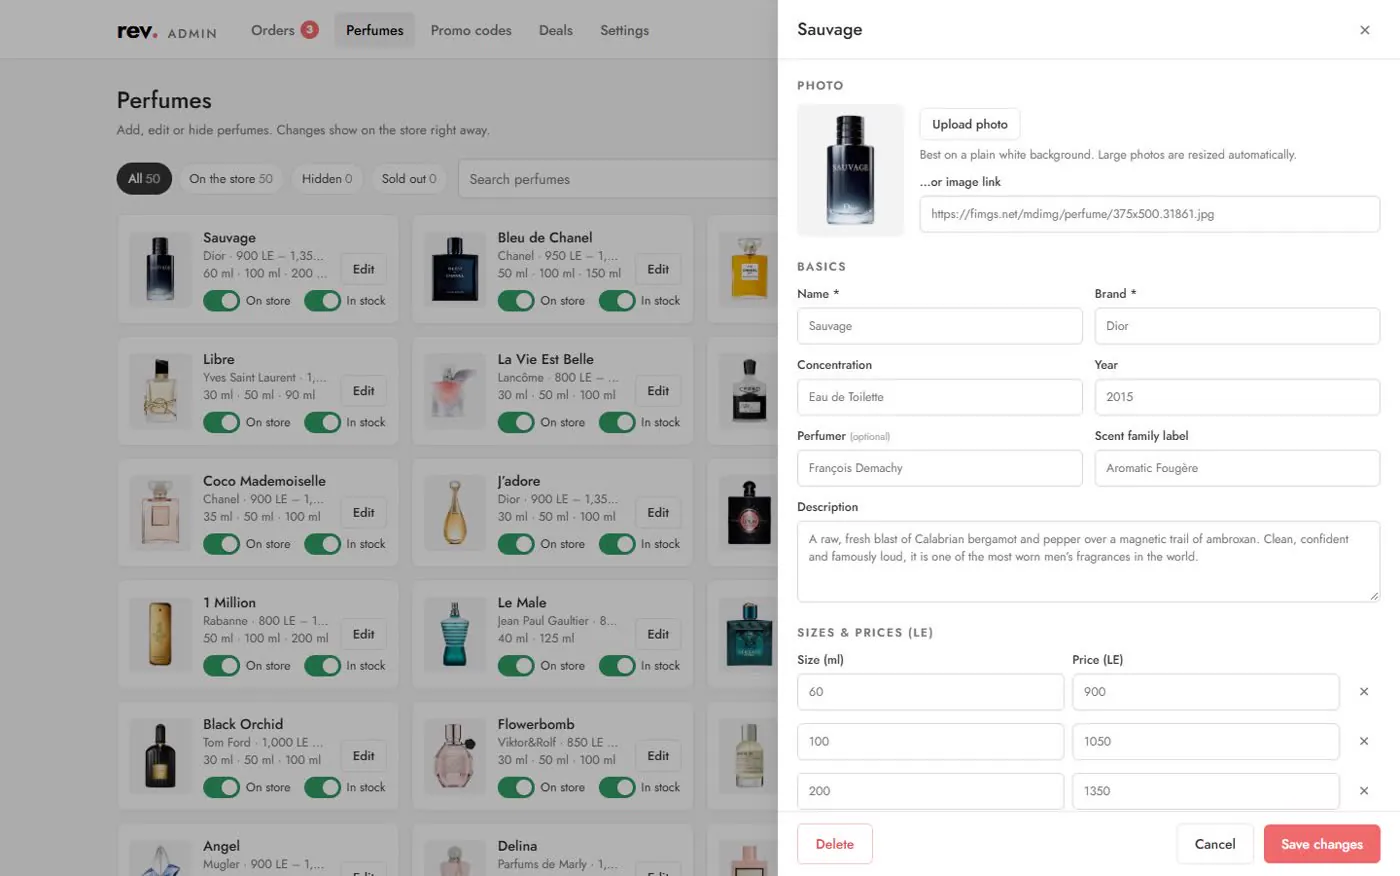Toggle On store for Coco Mademoiselle

(x=221, y=544)
